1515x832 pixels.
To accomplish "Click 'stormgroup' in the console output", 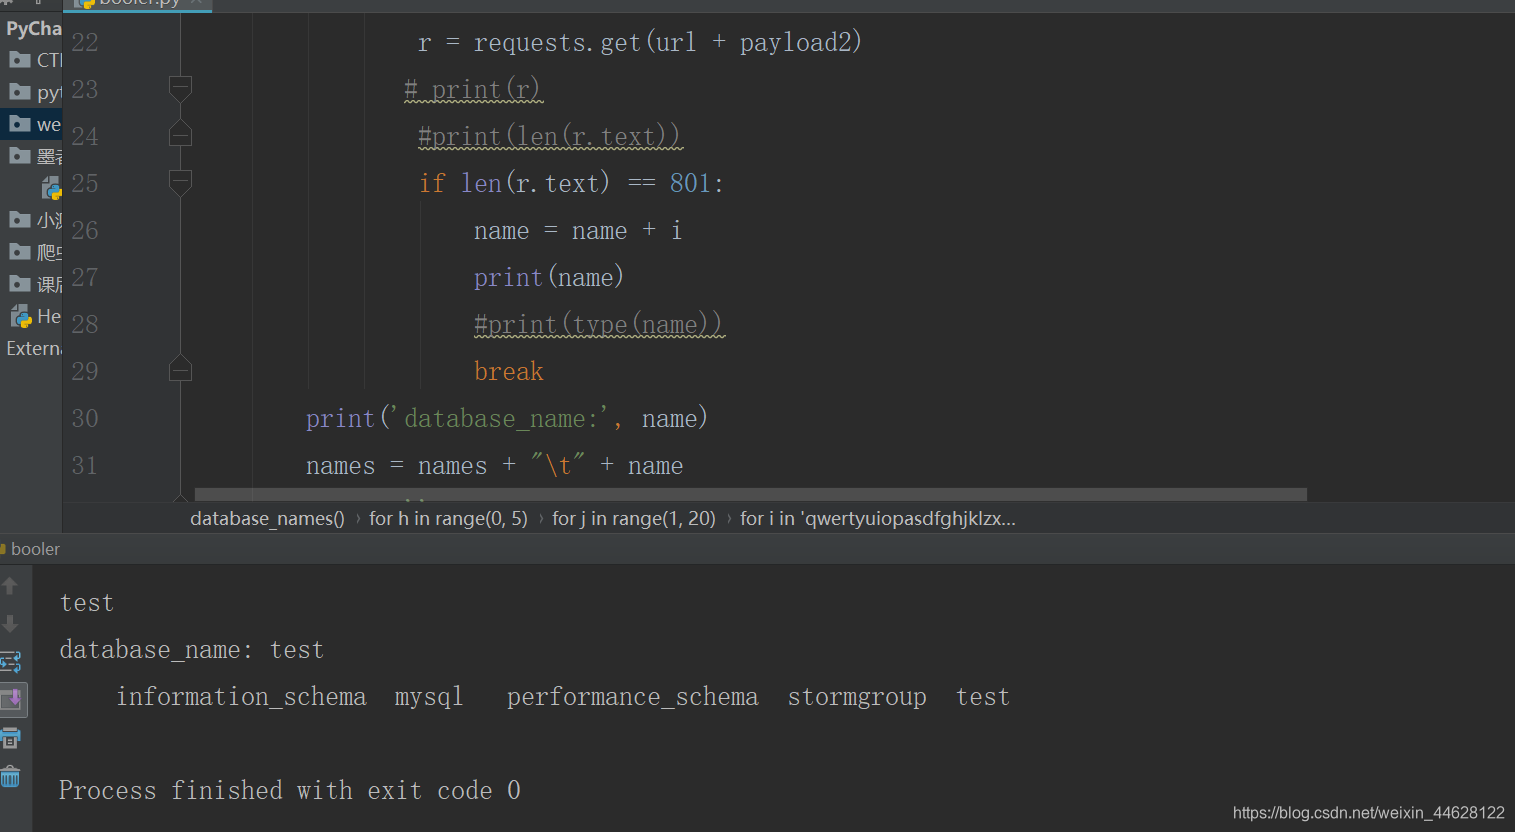I will click(x=857, y=697).
